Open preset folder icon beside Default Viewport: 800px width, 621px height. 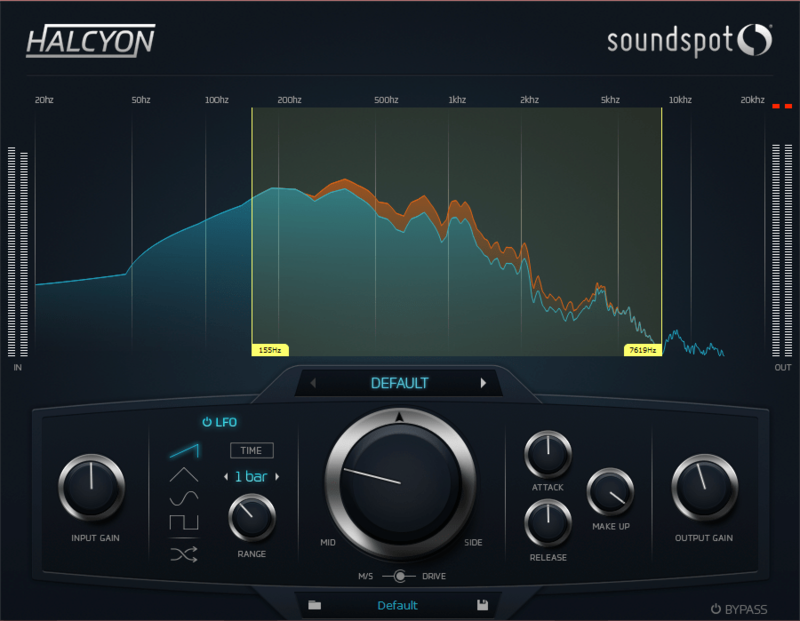tap(314, 605)
